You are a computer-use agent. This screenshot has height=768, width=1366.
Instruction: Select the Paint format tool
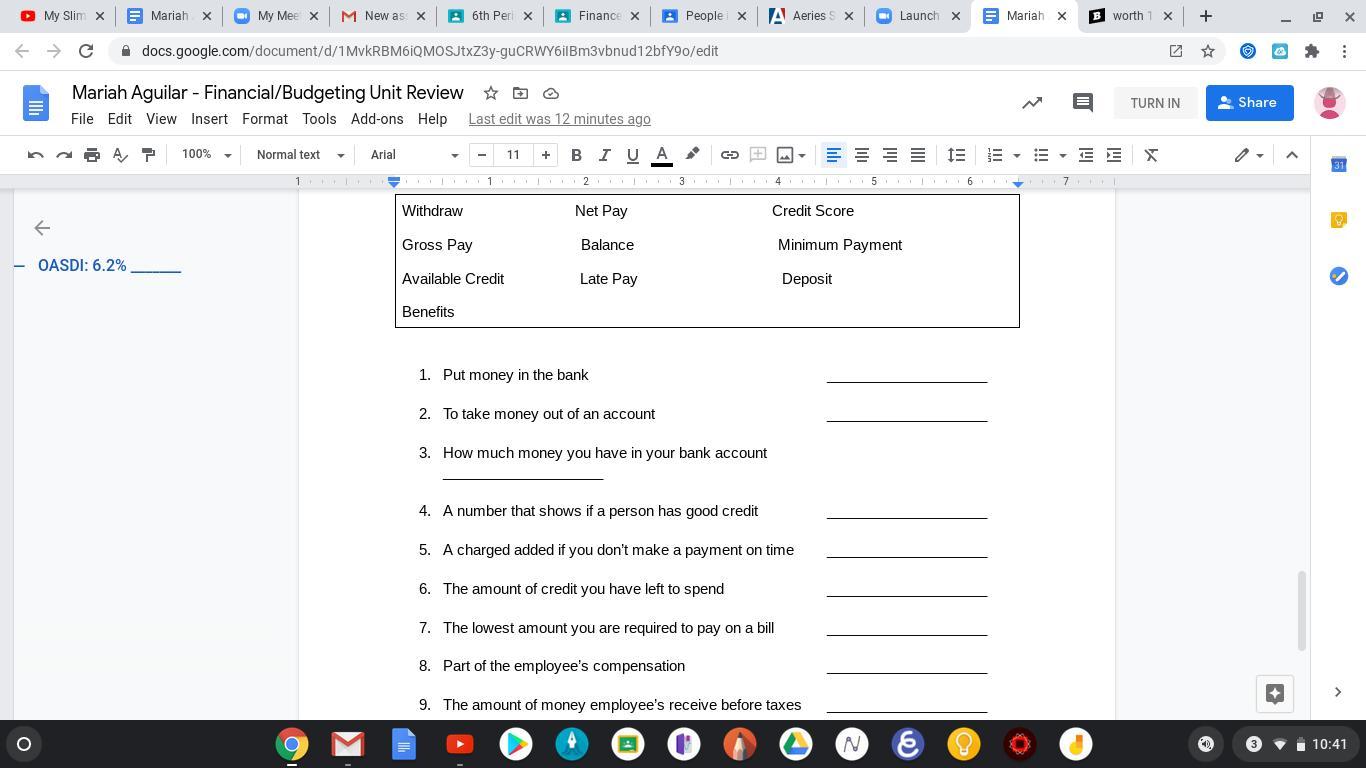148,155
